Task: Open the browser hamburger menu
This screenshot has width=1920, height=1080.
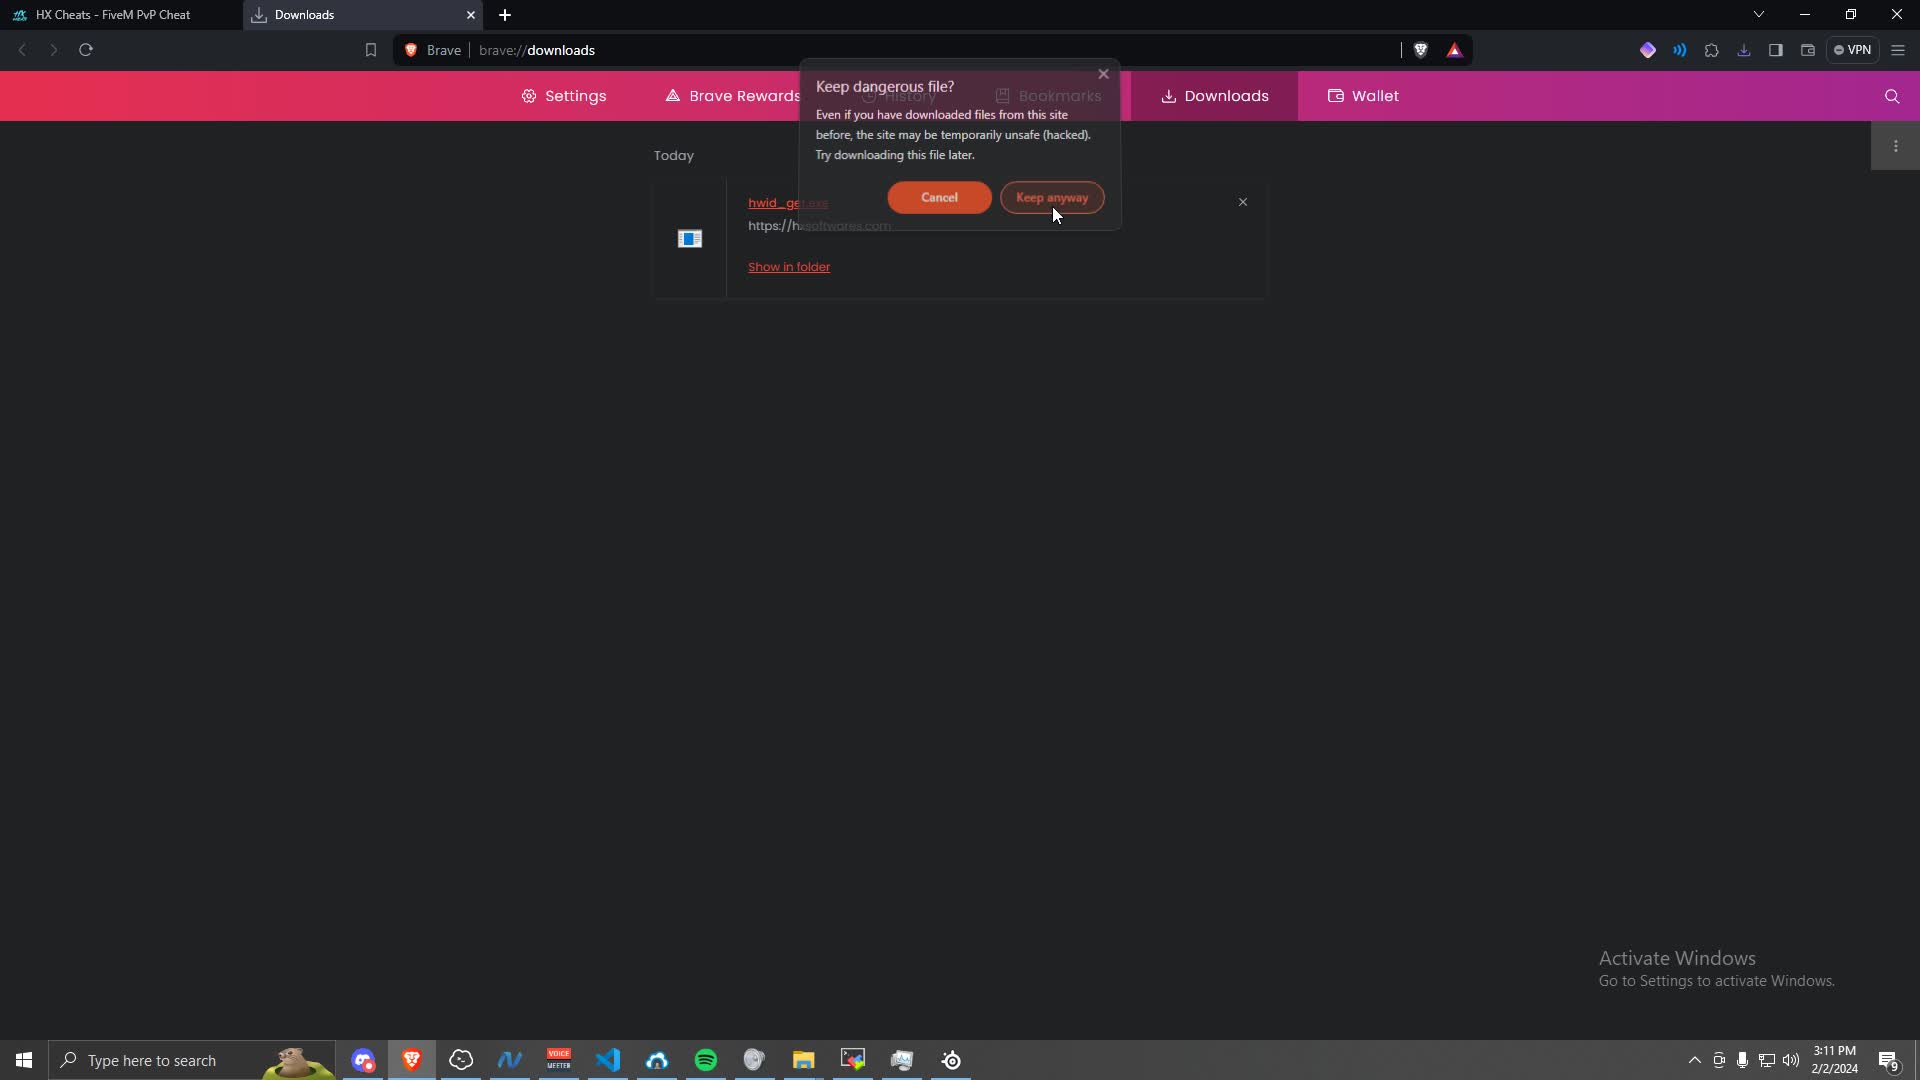Action: coord(1898,50)
